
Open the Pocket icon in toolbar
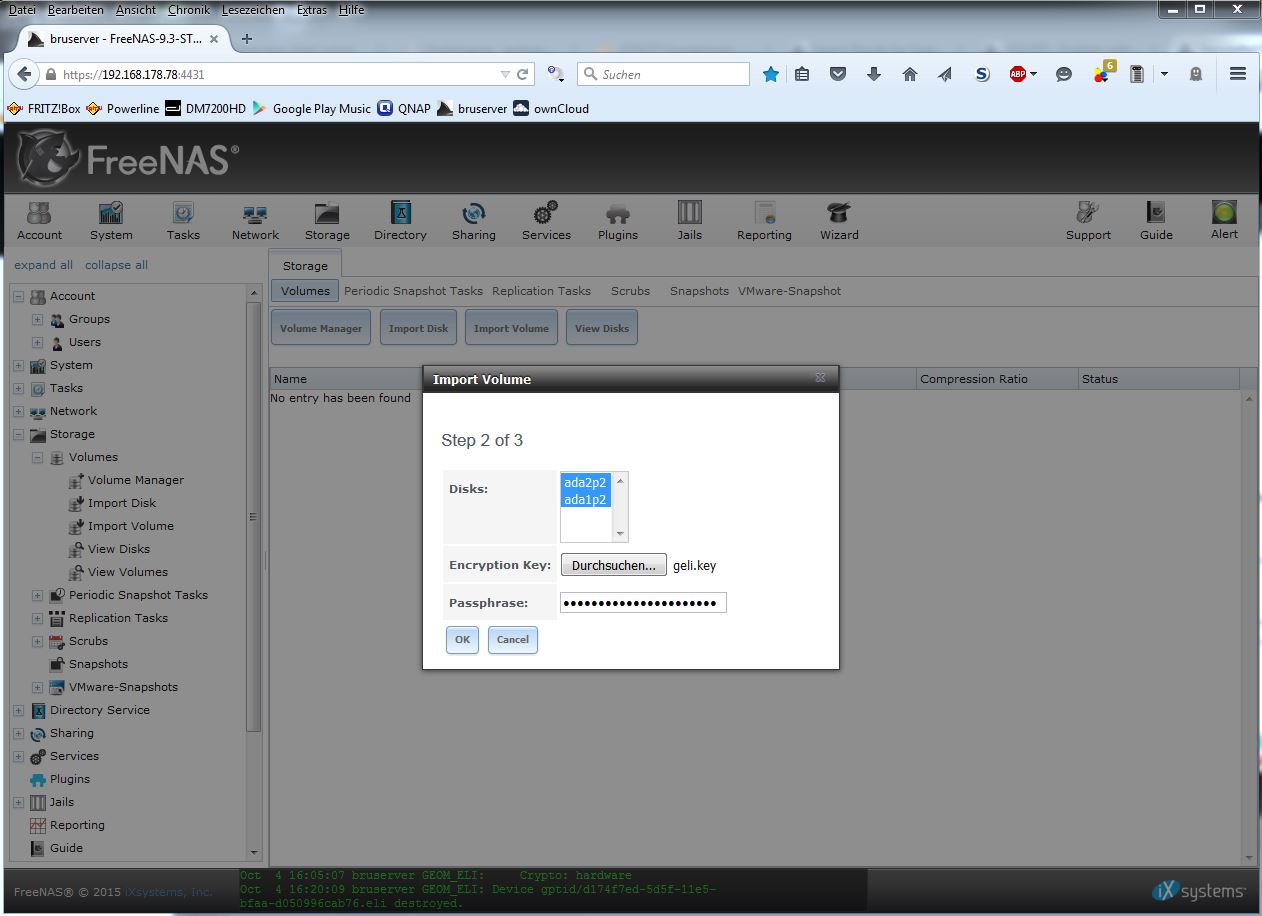[838, 74]
